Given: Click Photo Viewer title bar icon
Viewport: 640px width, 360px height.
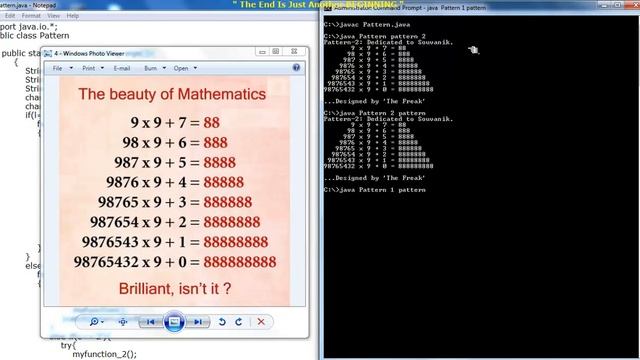Looking at the screenshot, I should pos(48,53).
